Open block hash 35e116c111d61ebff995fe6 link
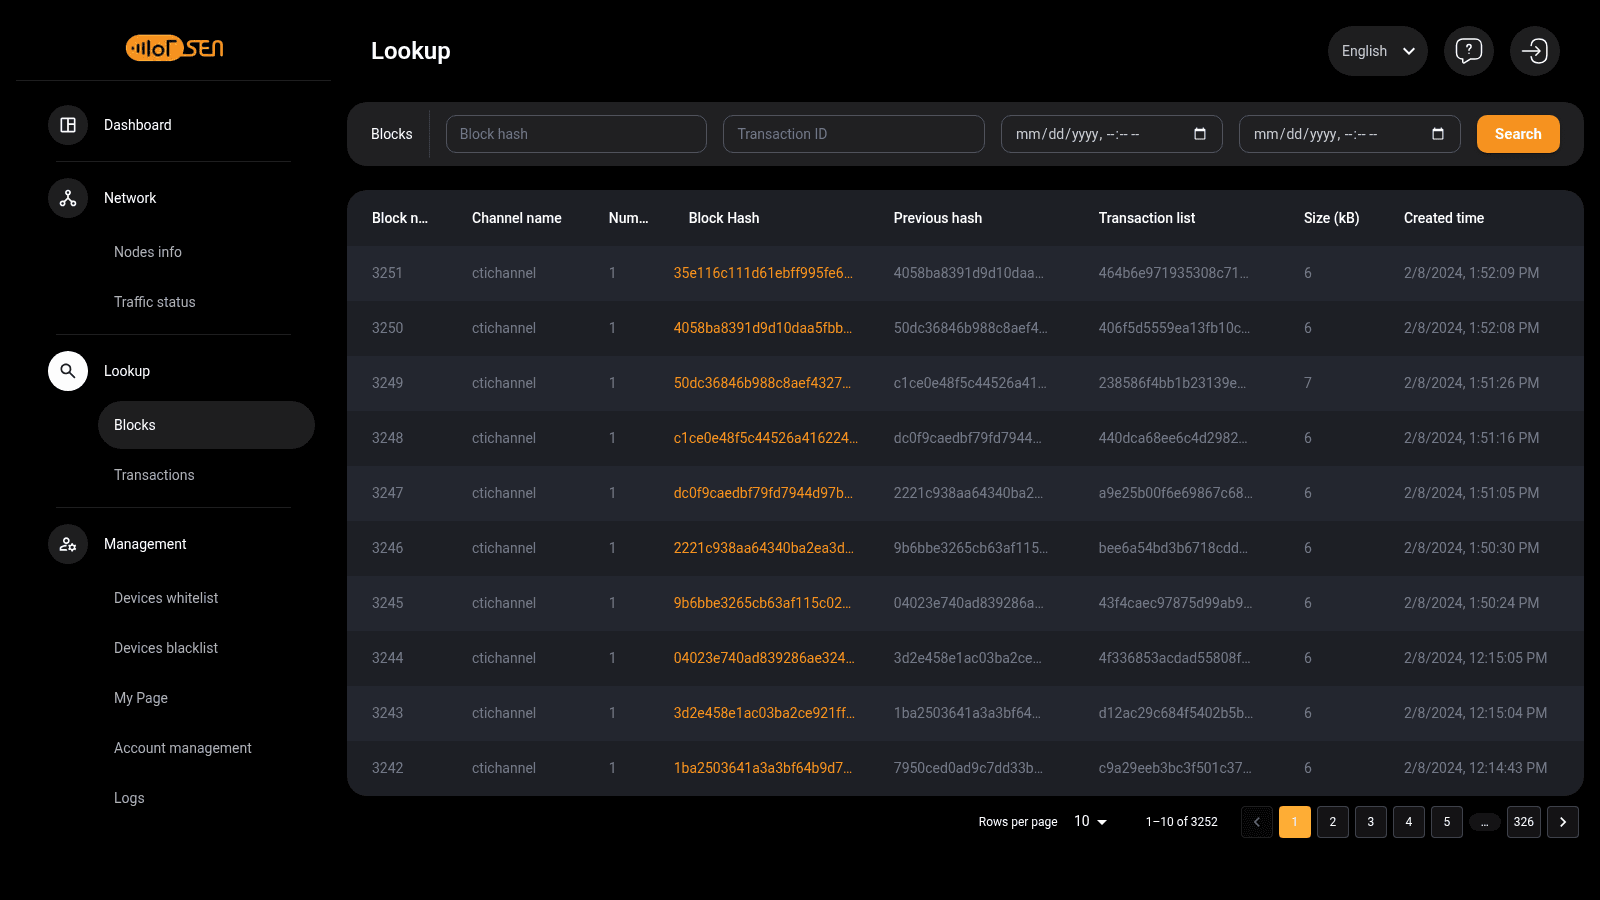Viewport: 1600px width, 900px height. [x=763, y=273]
